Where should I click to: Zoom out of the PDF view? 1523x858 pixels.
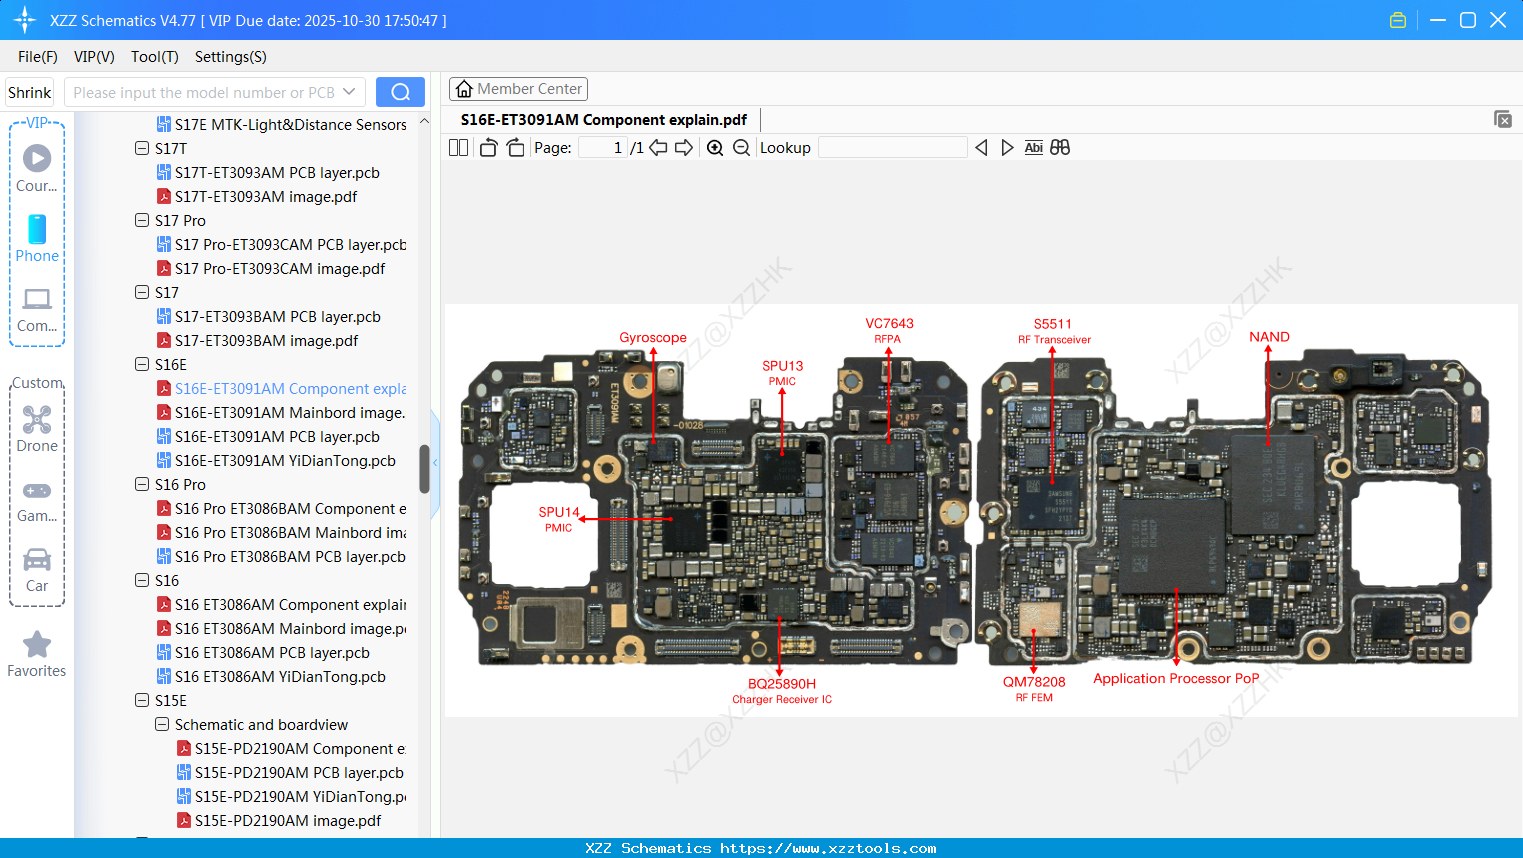tap(740, 147)
